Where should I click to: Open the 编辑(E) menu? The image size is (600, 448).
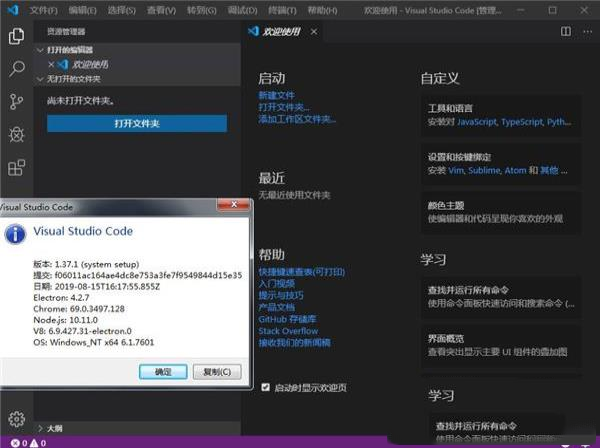point(83,10)
